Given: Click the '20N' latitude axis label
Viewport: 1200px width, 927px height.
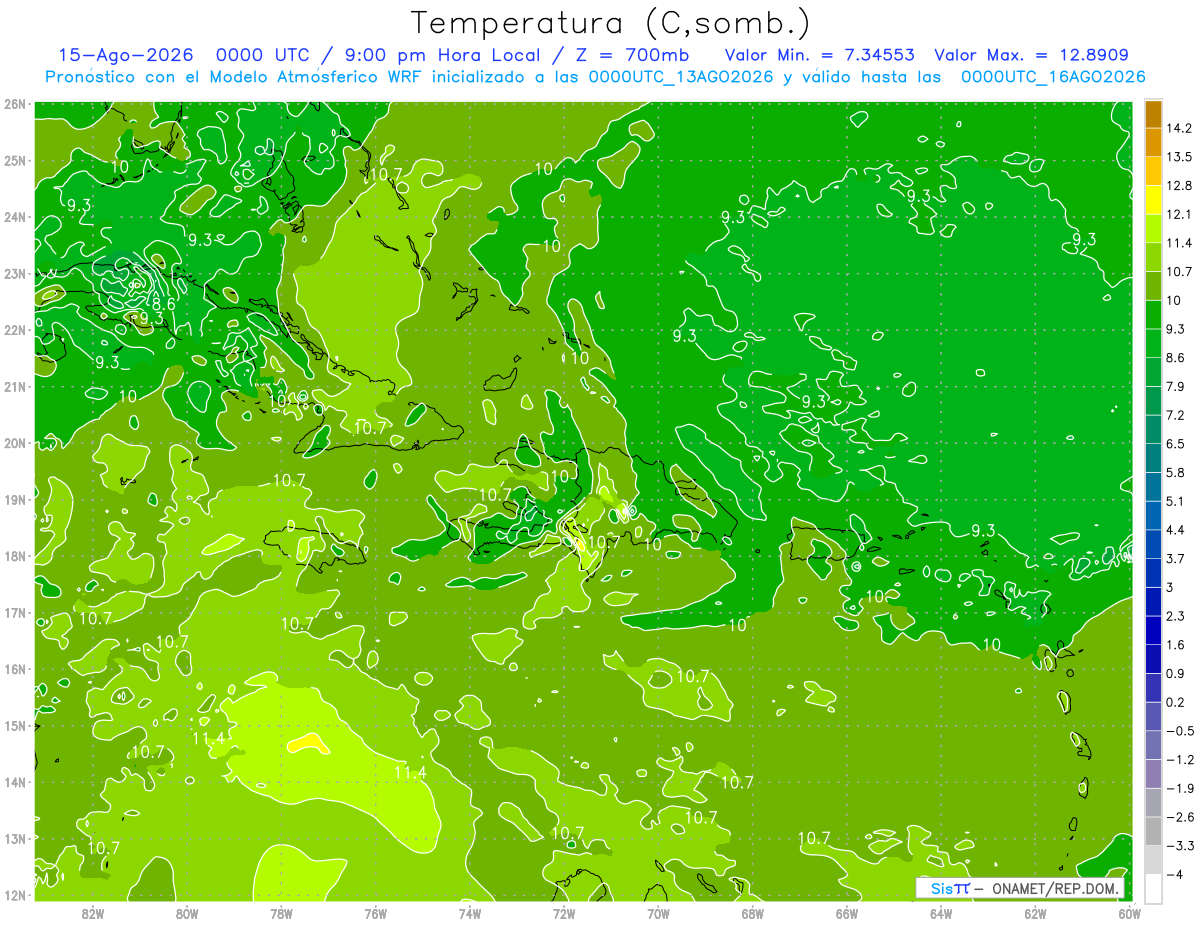Looking at the screenshot, I should (15, 443).
